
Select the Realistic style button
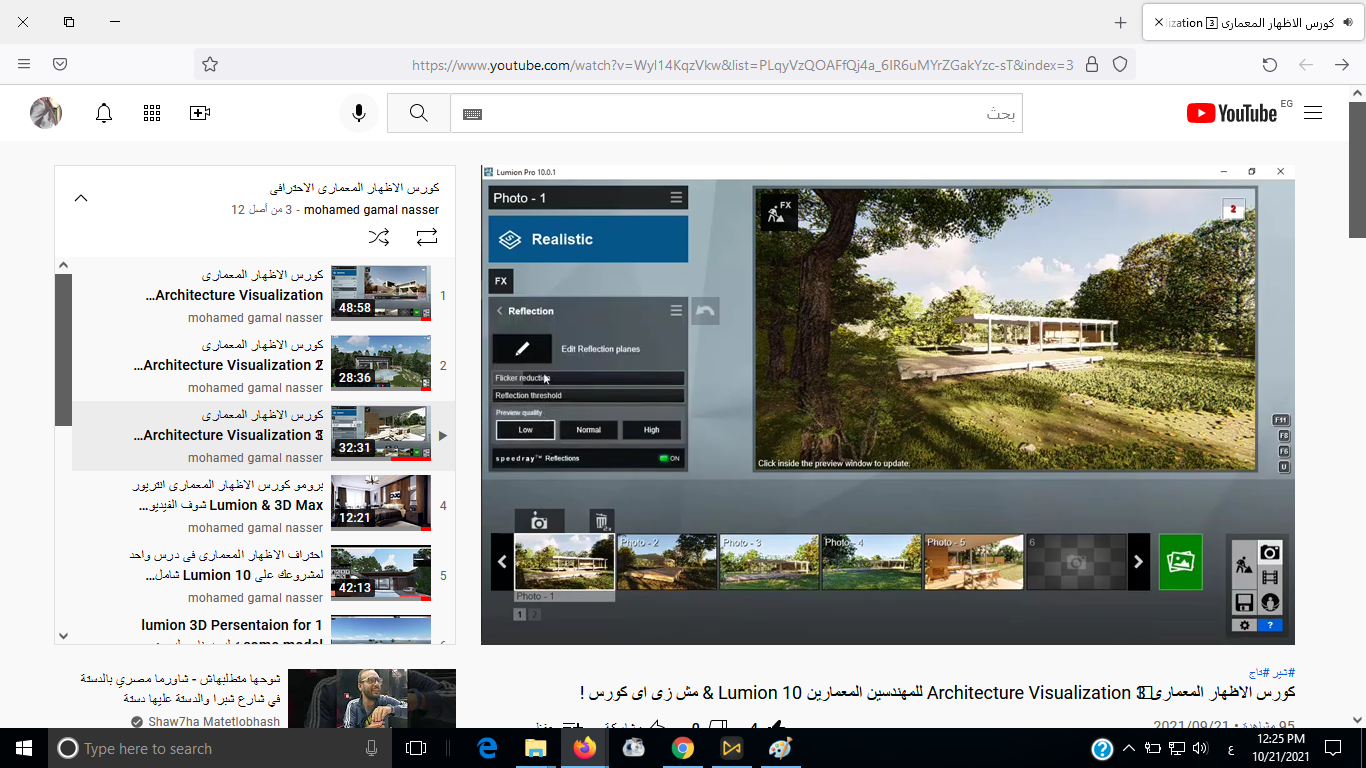point(588,240)
